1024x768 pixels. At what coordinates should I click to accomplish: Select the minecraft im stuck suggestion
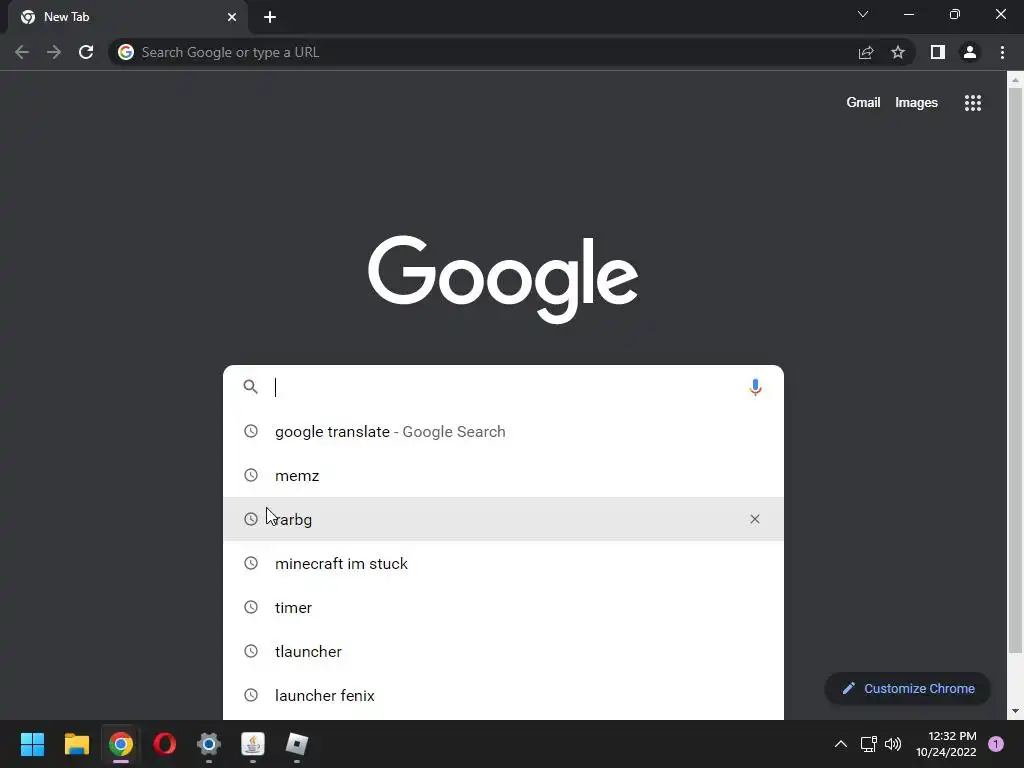[503, 564]
